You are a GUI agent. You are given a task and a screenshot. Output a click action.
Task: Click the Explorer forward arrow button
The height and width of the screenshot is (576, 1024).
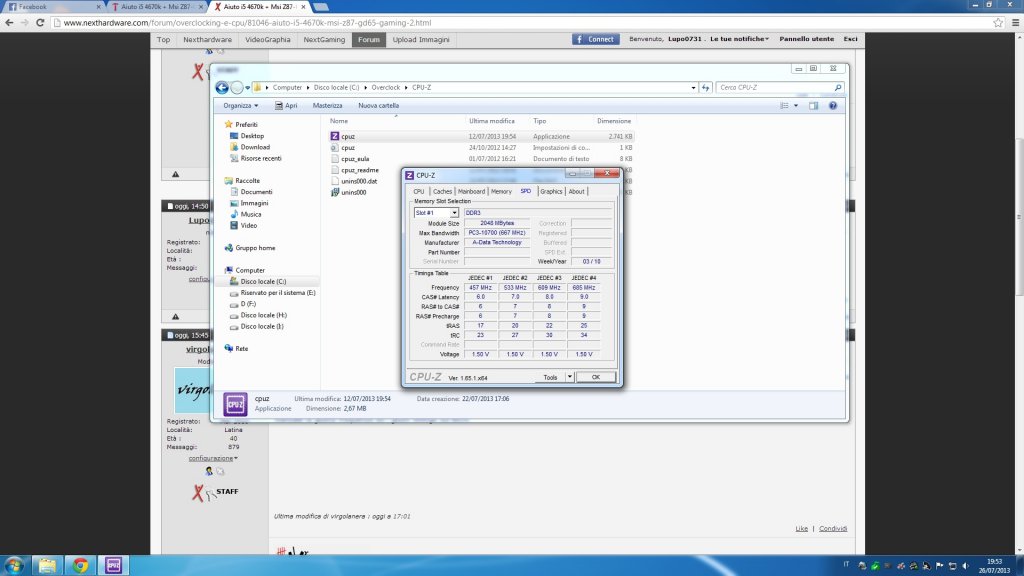[x=236, y=88]
